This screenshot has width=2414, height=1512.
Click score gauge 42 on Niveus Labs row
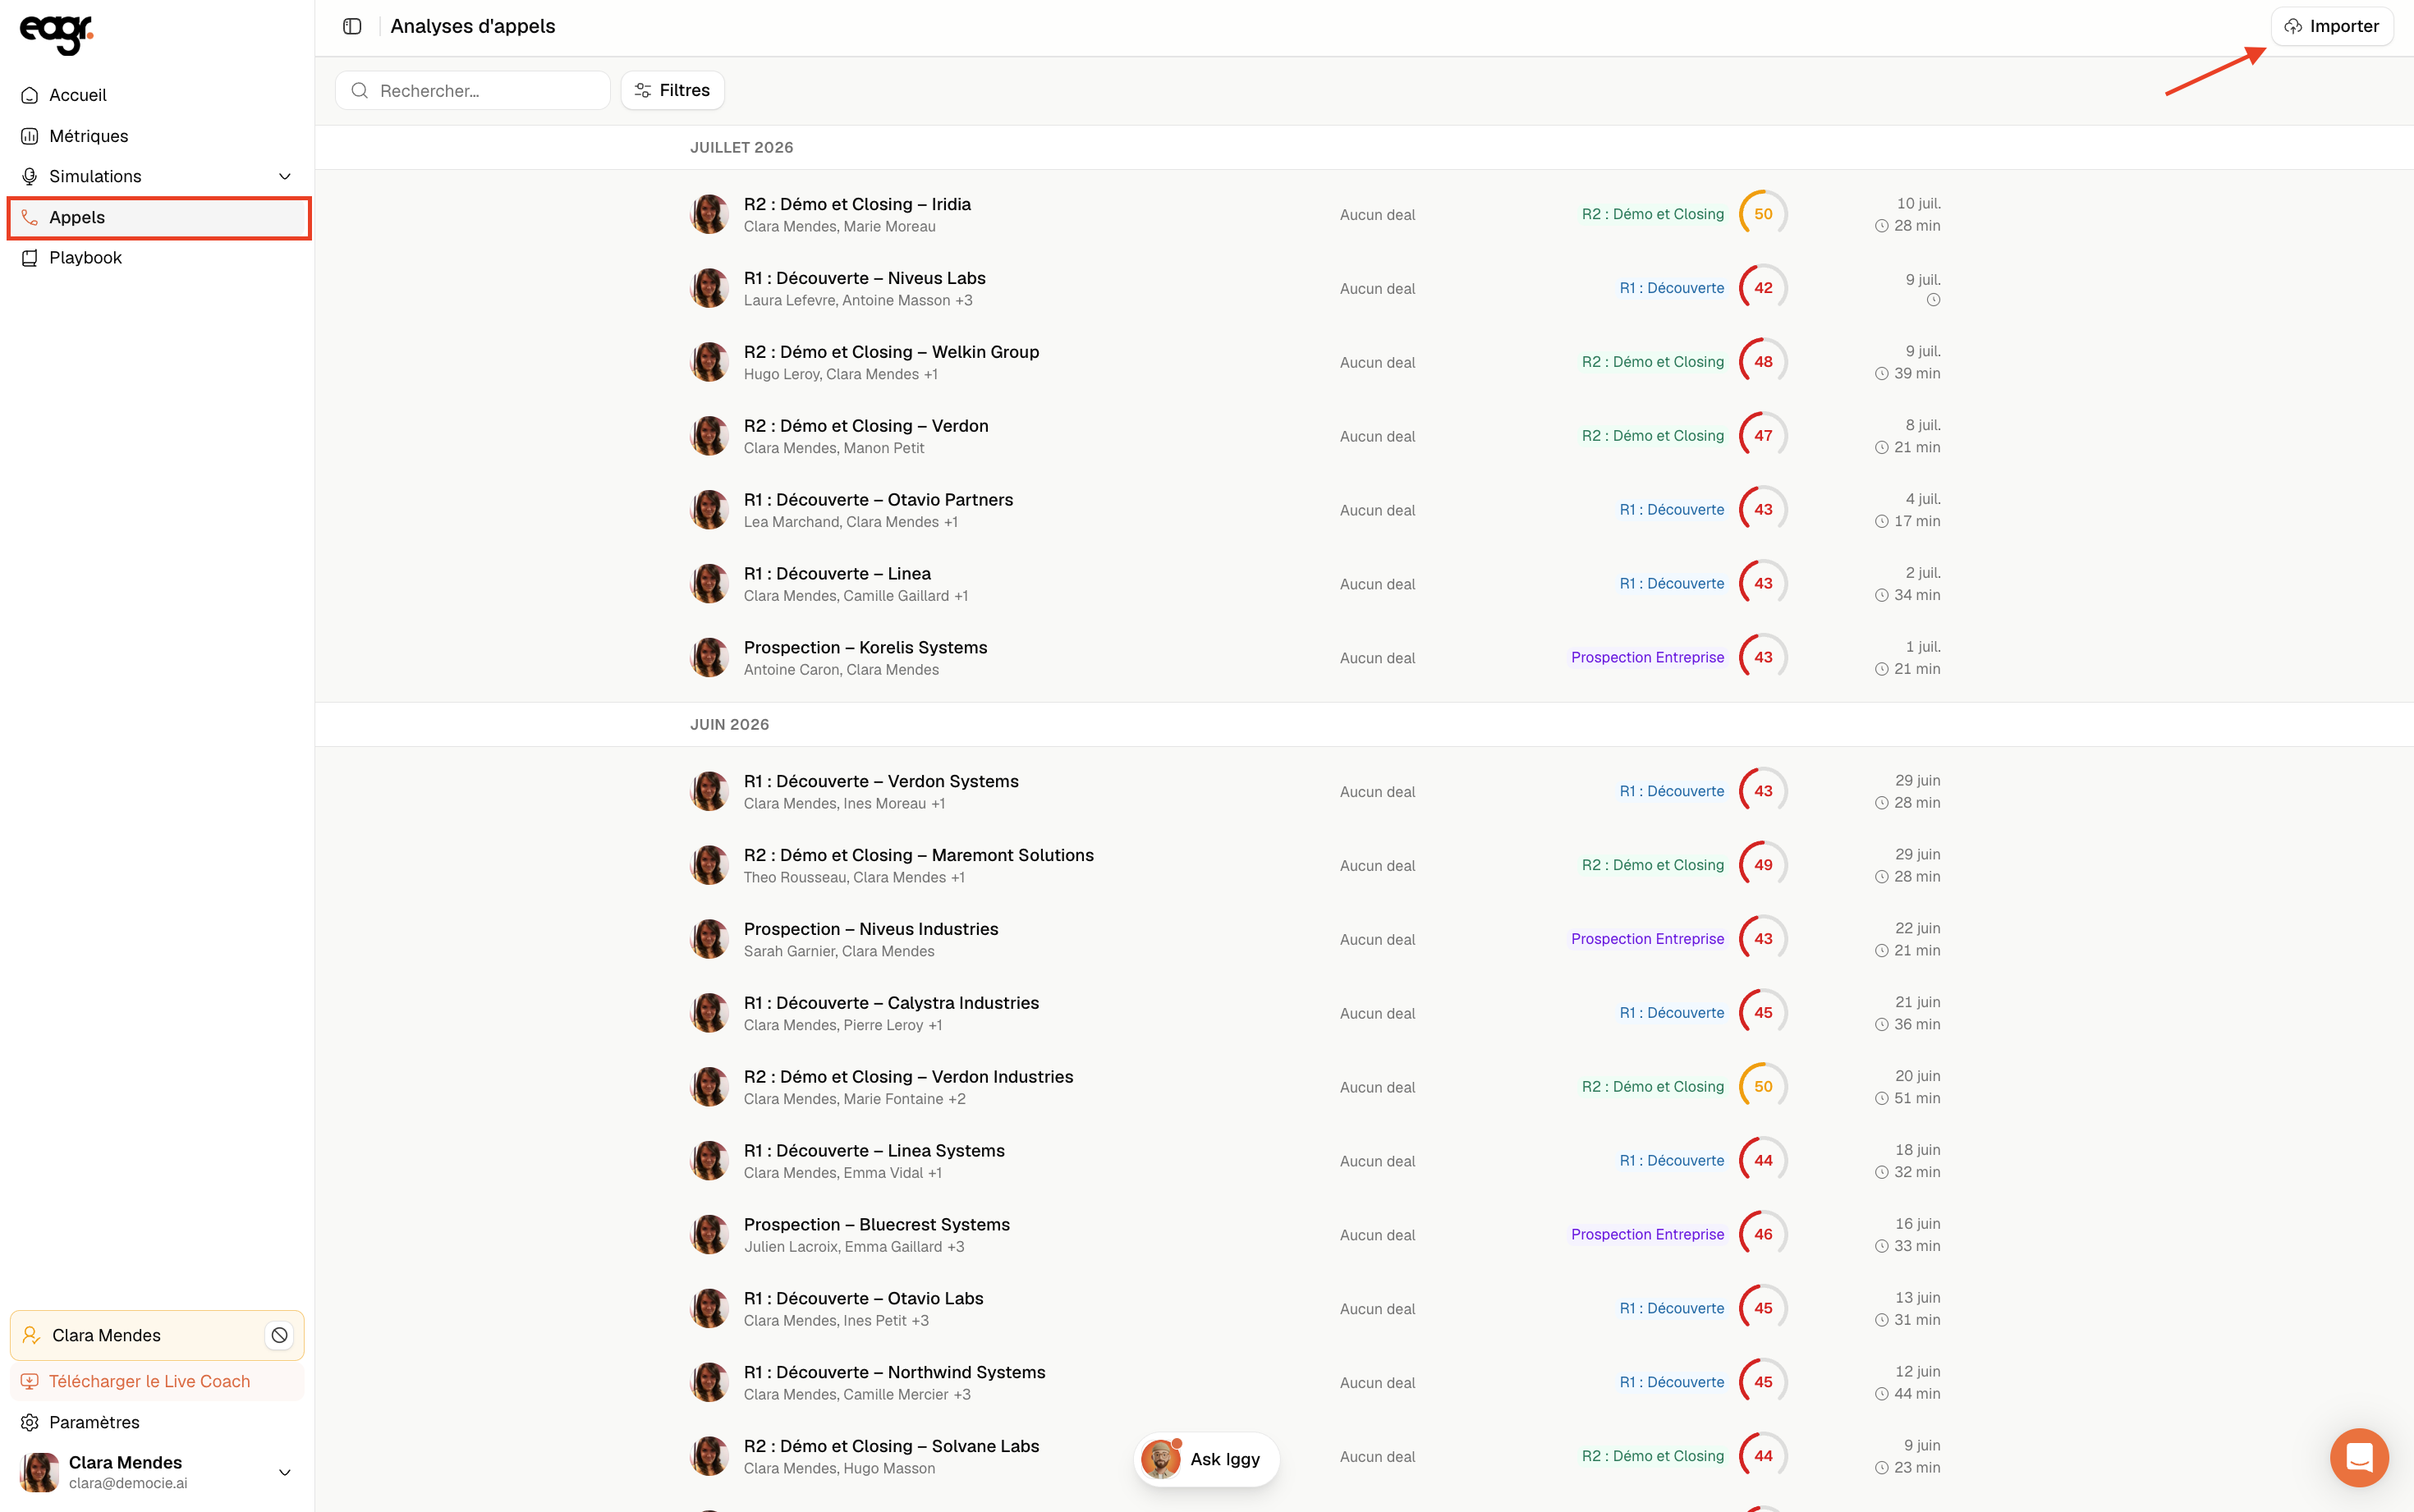1763,288
